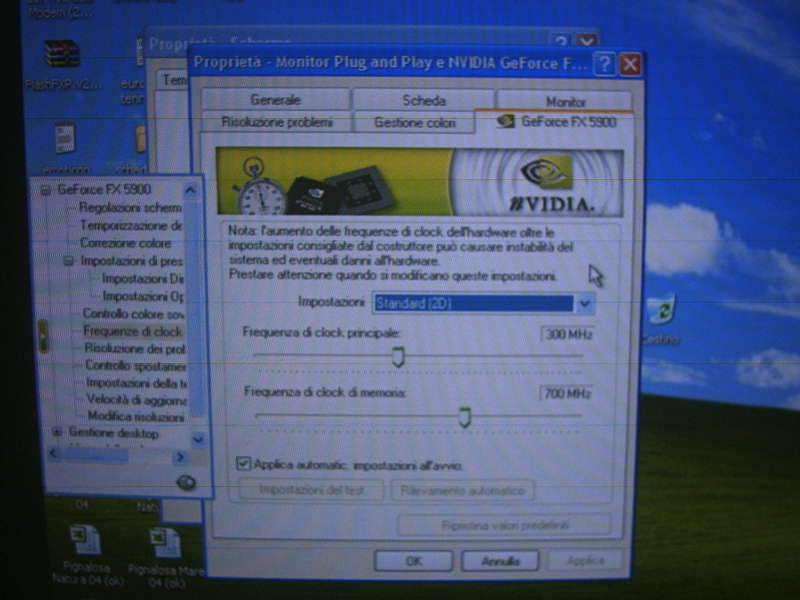Click the tree horizontal scroll left arrow
Image resolution: width=800 pixels, height=600 pixels.
pyautogui.click(x=54, y=453)
